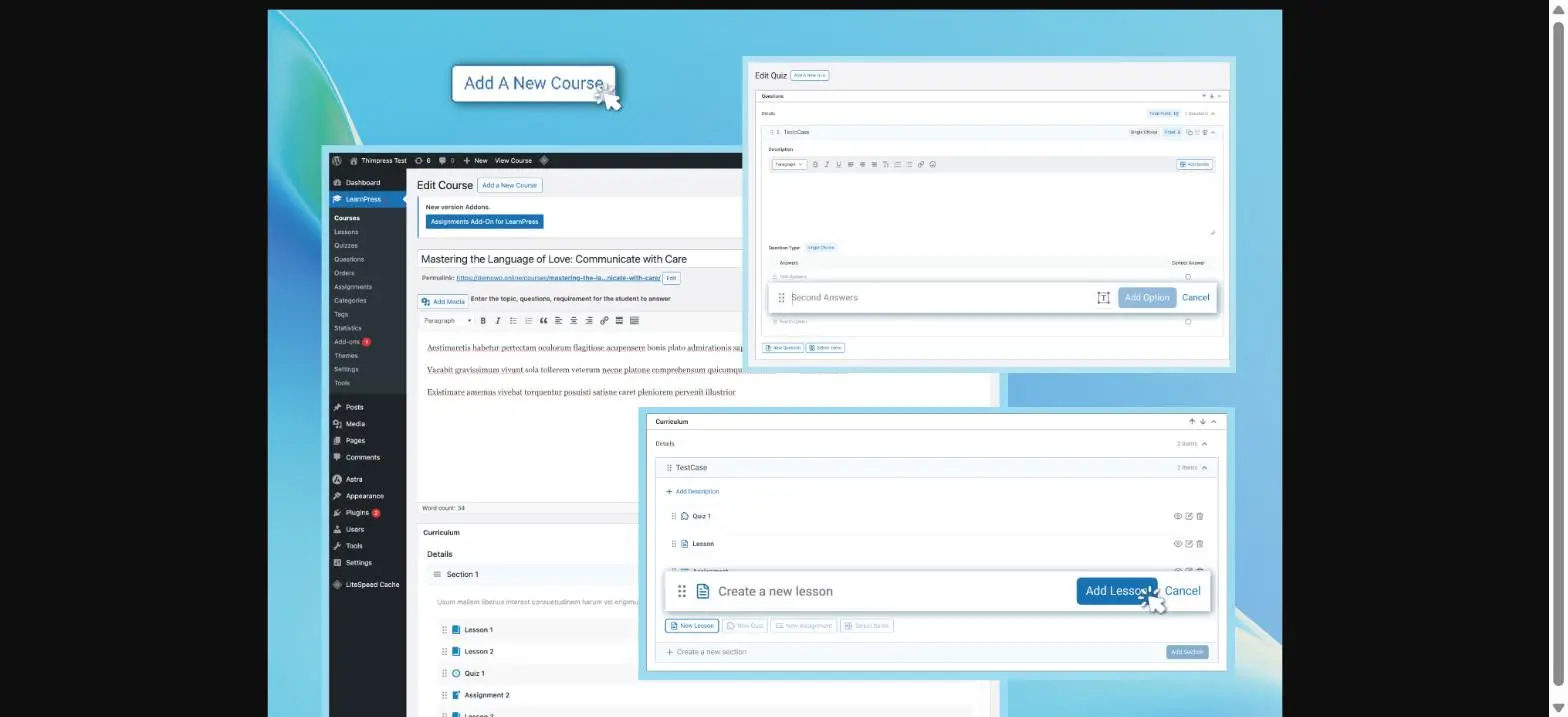This screenshot has width=1568, height=717.
Task: Mark first answer as correct radio
Action: tap(1188, 277)
